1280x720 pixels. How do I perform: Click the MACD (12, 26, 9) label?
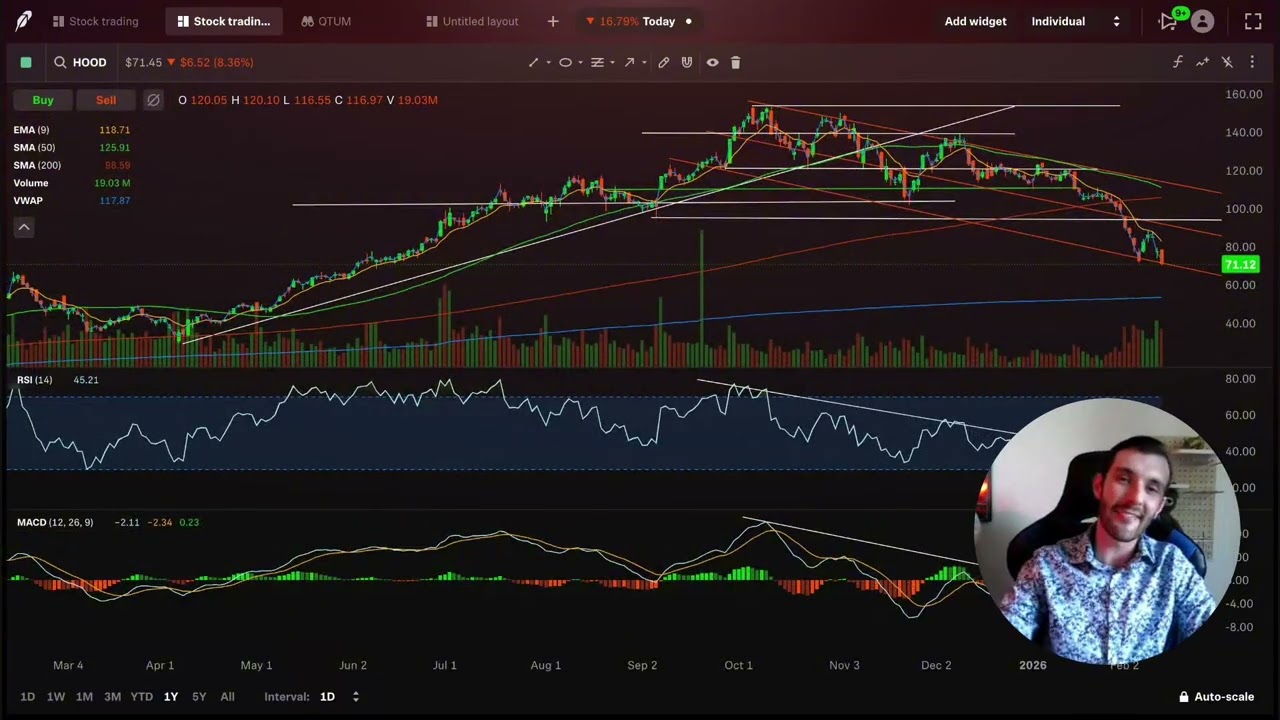coord(55,522)
